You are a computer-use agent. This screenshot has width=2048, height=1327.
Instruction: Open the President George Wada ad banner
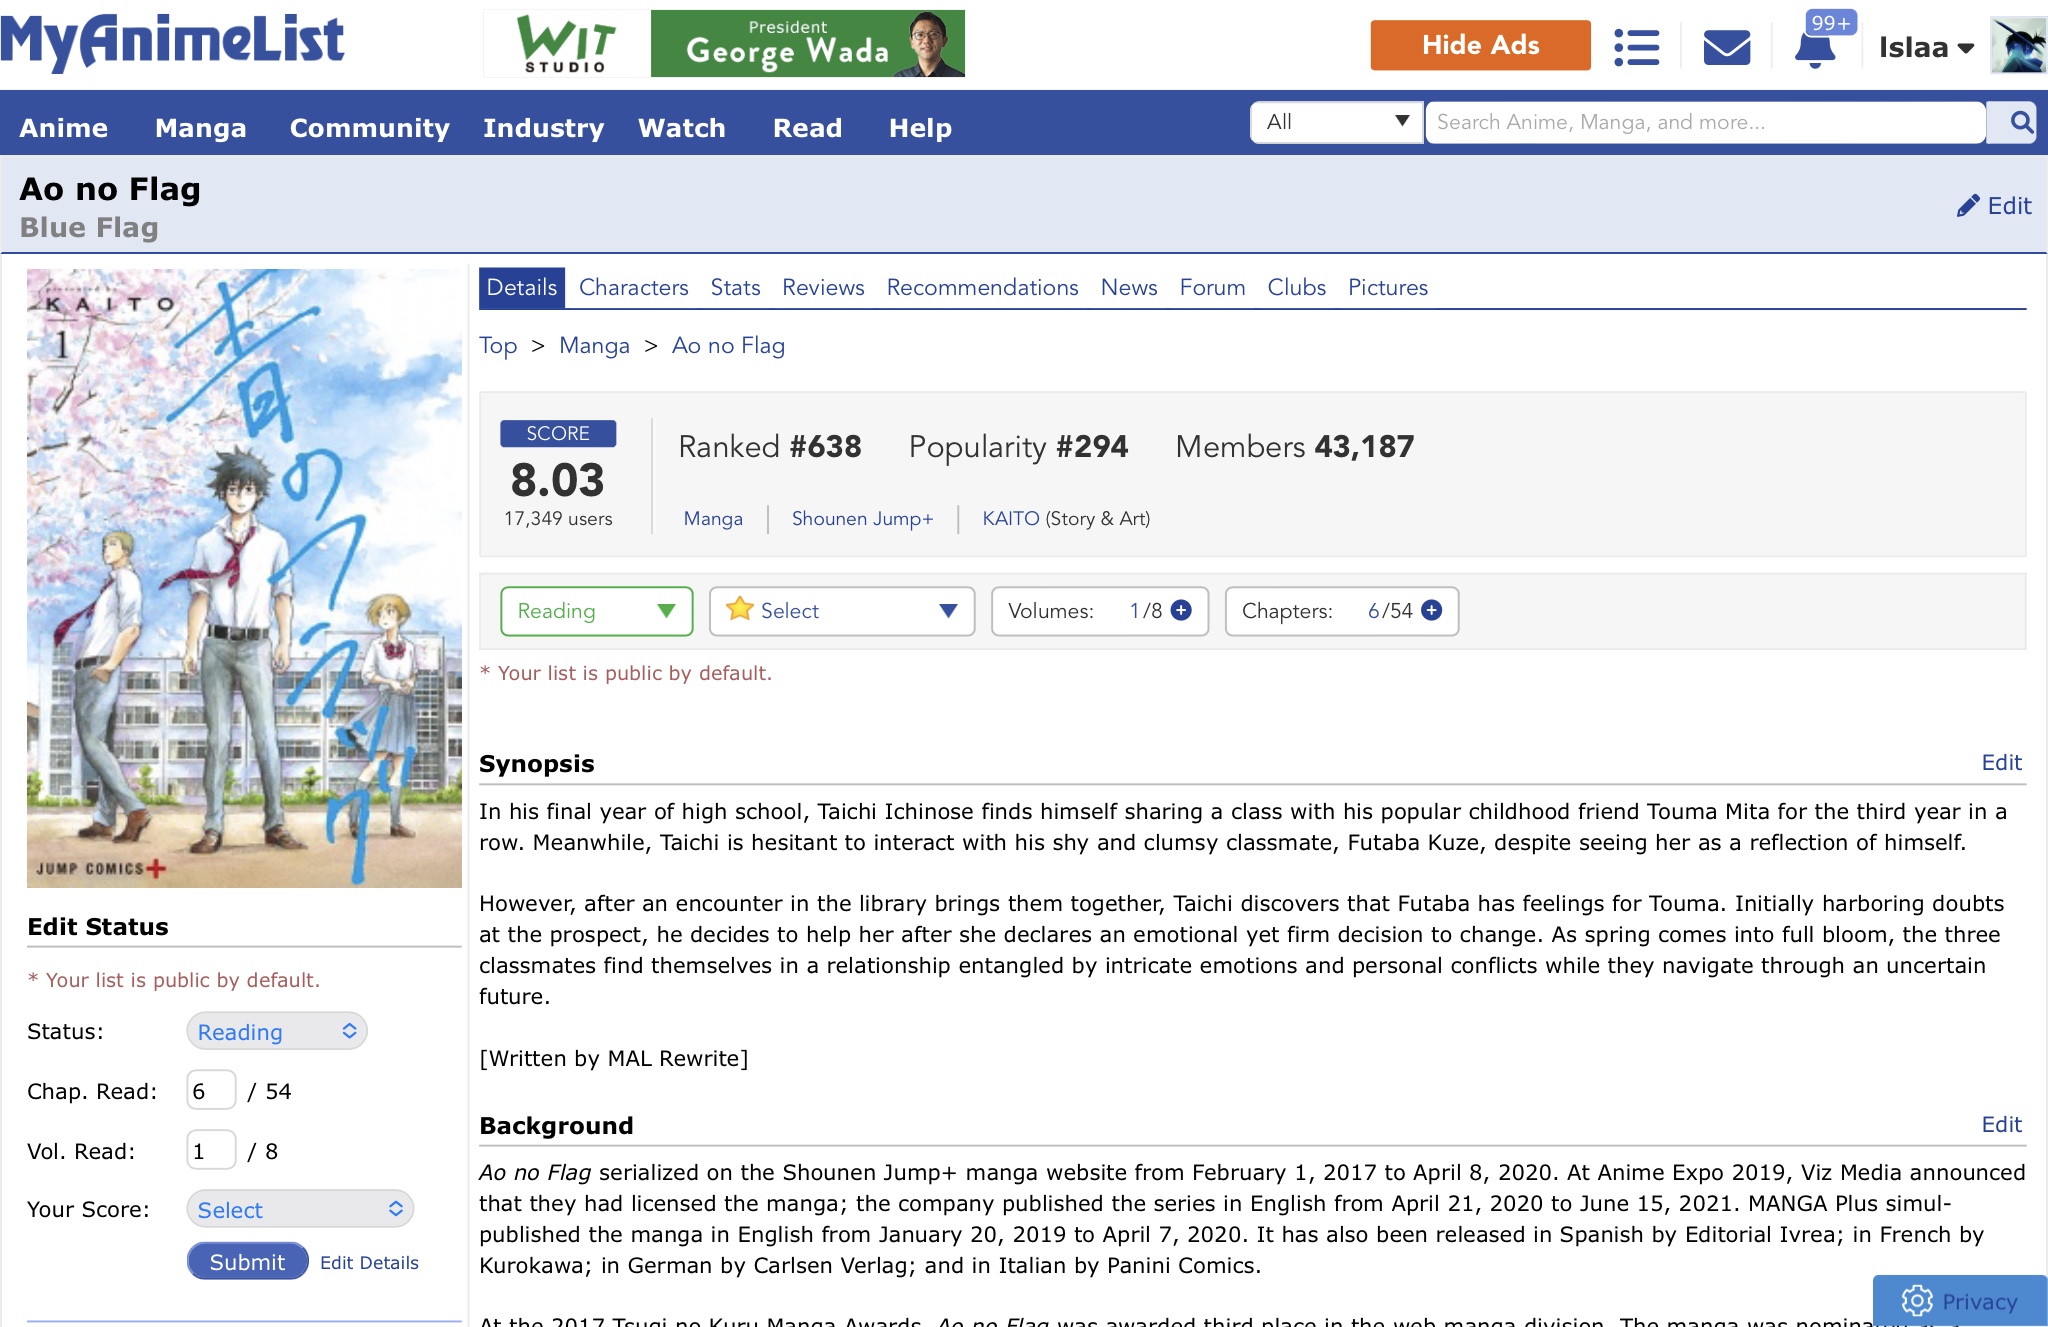coord(807,44)
